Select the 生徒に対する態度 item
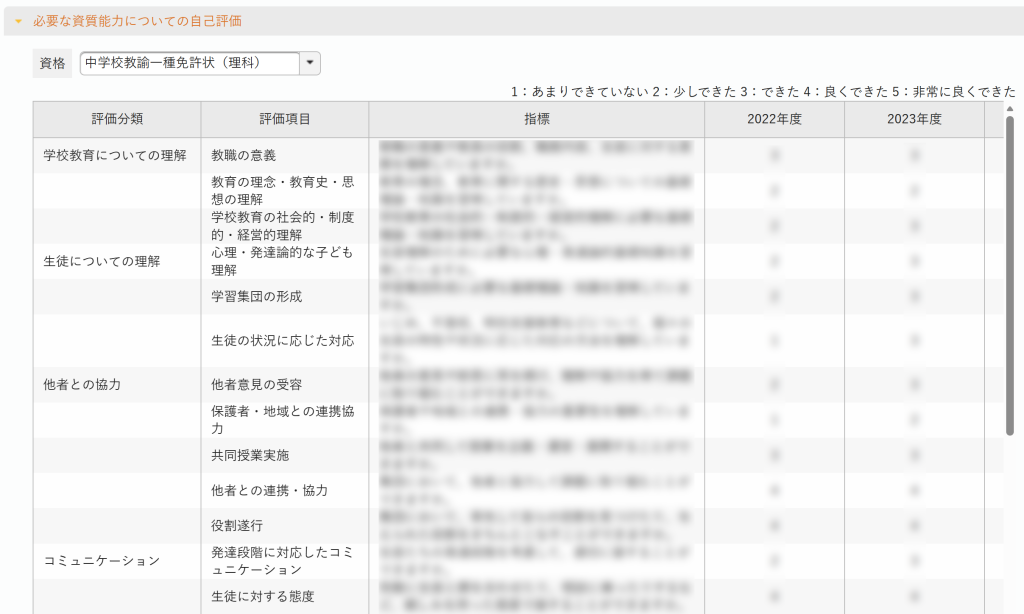The width and height of the screenshot is (1024, 614). click(263, 597)
